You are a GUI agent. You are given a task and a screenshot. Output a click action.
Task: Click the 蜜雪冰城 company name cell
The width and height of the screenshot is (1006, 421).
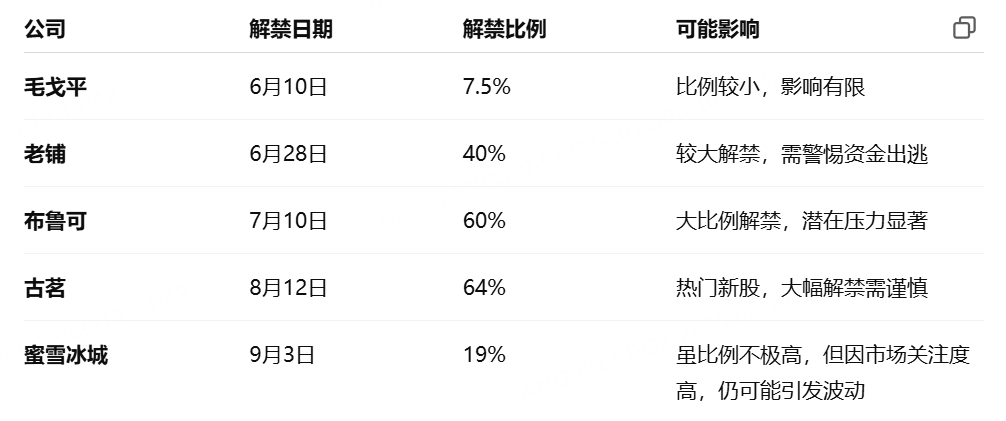point(66,354)
